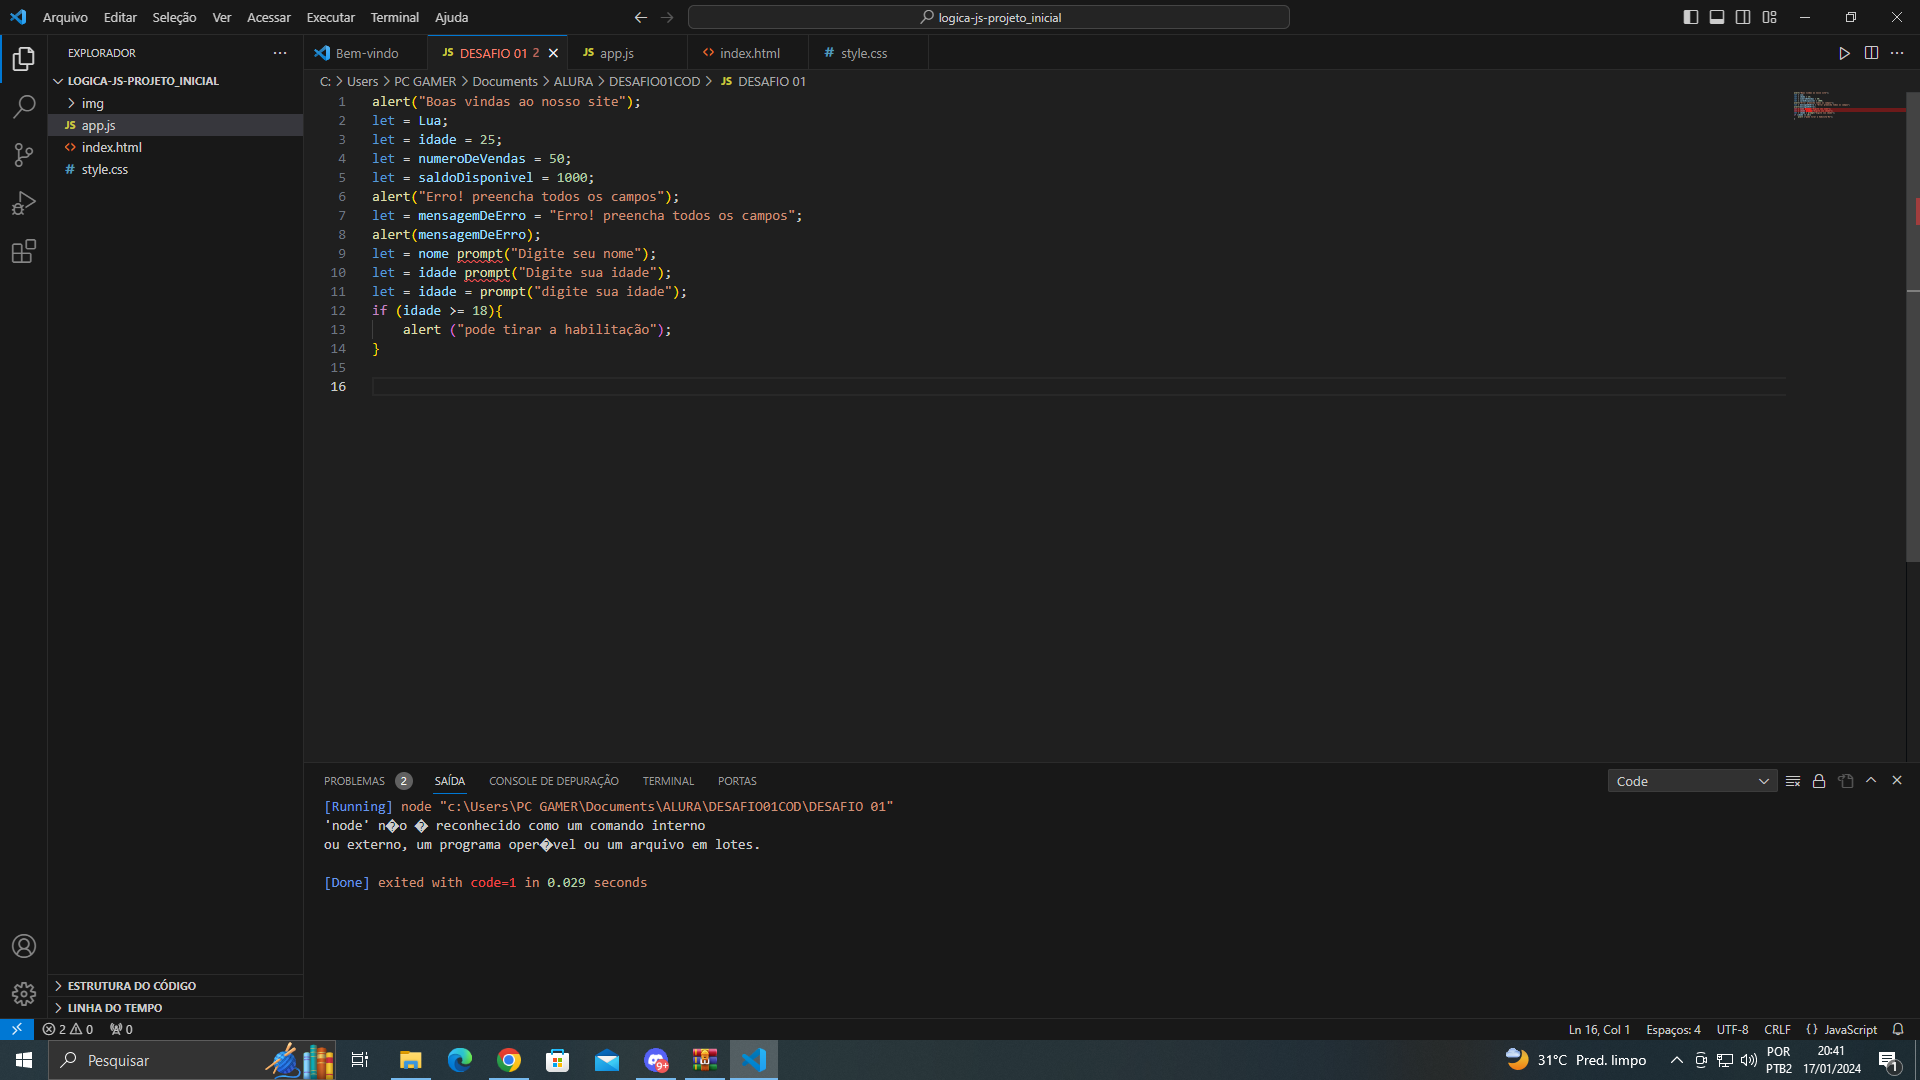Open the Terminal menu

coord(394,17)
